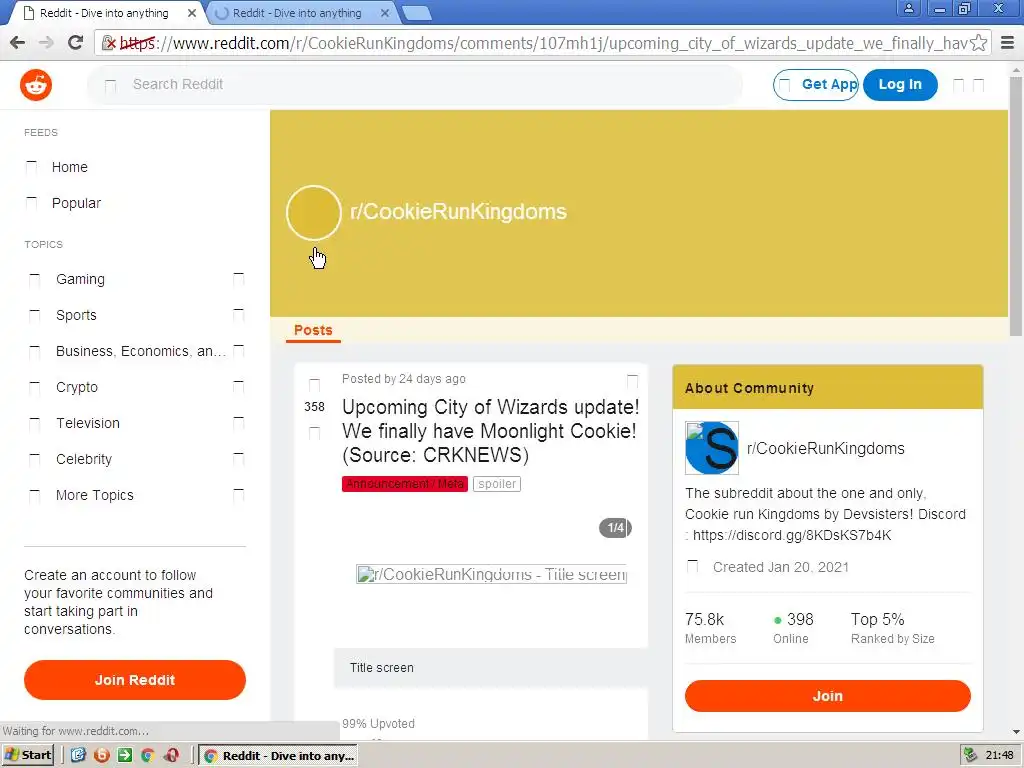This screenshot has height=768, width=1024.
Task: Downvote the Moonlight Cookie post
Action: pos(314,433)
